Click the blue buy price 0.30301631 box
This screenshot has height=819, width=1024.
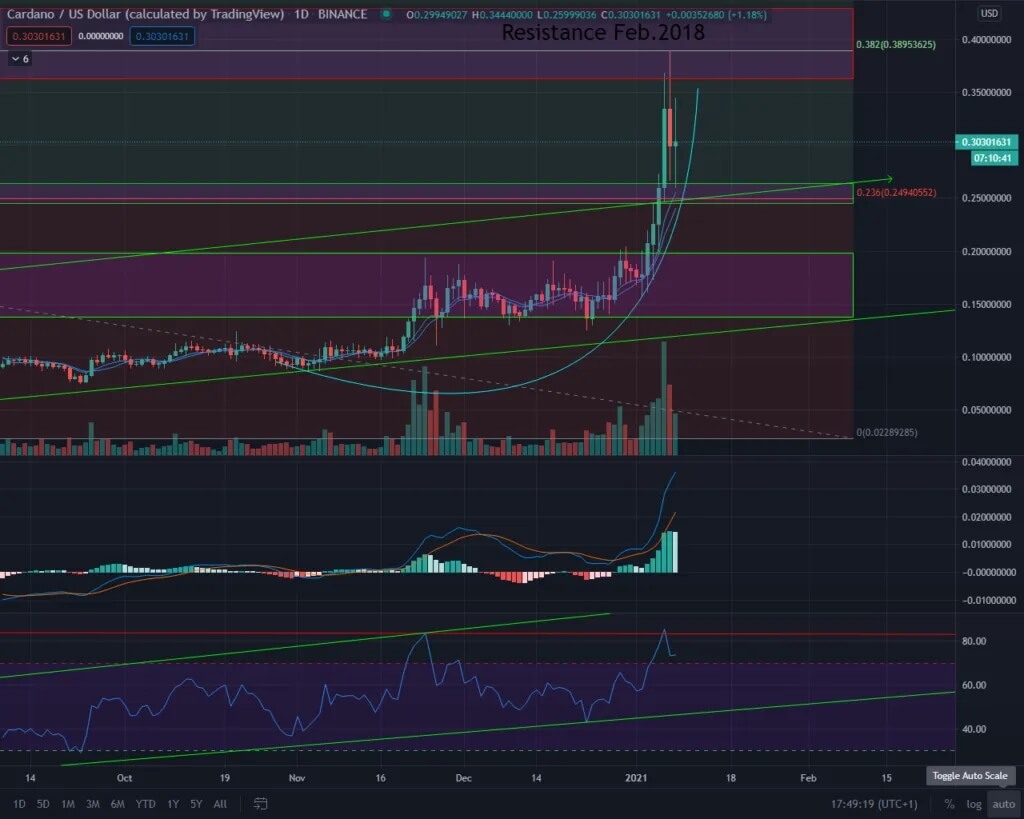[x=162, y=36]
